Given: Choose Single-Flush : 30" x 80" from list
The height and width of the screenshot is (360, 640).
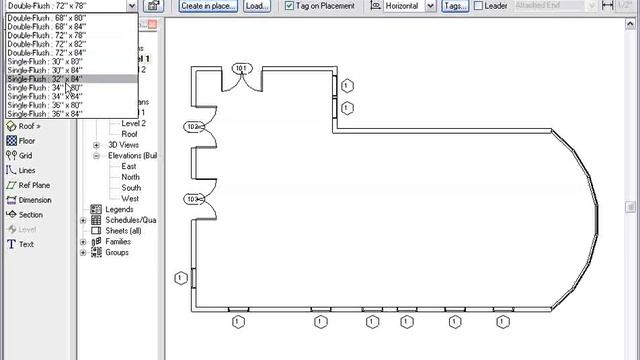Looking at the screenshot, I should coord(71,62).
